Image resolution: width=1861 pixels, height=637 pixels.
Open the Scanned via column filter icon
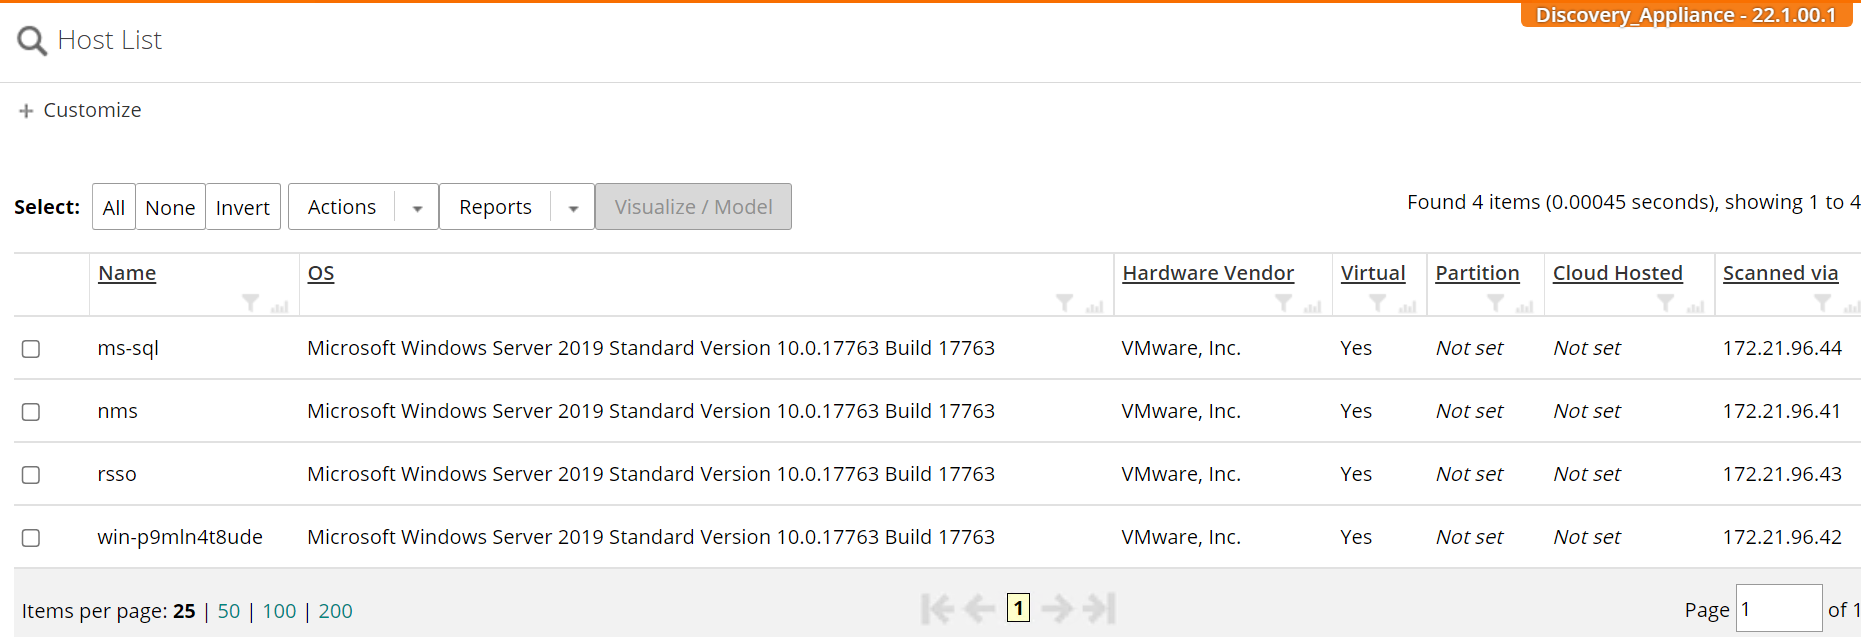[x=1823, y=303]
